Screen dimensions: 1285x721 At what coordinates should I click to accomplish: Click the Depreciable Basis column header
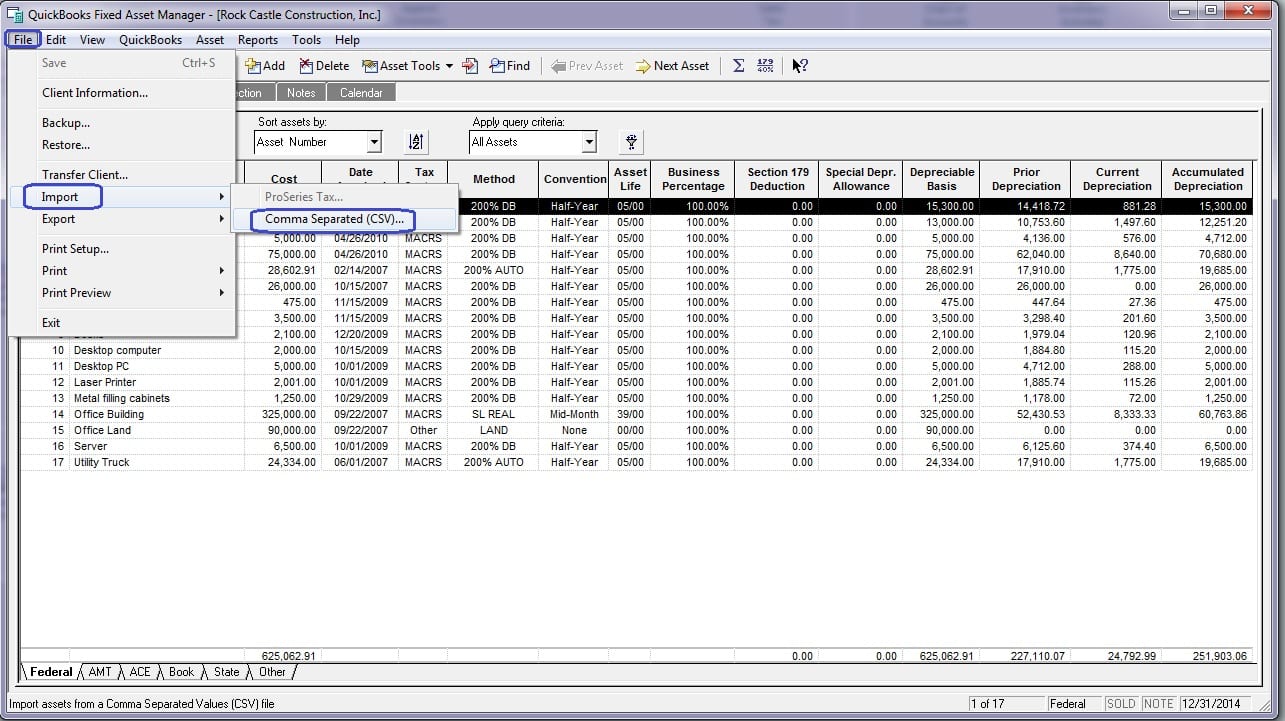point(942,179)
